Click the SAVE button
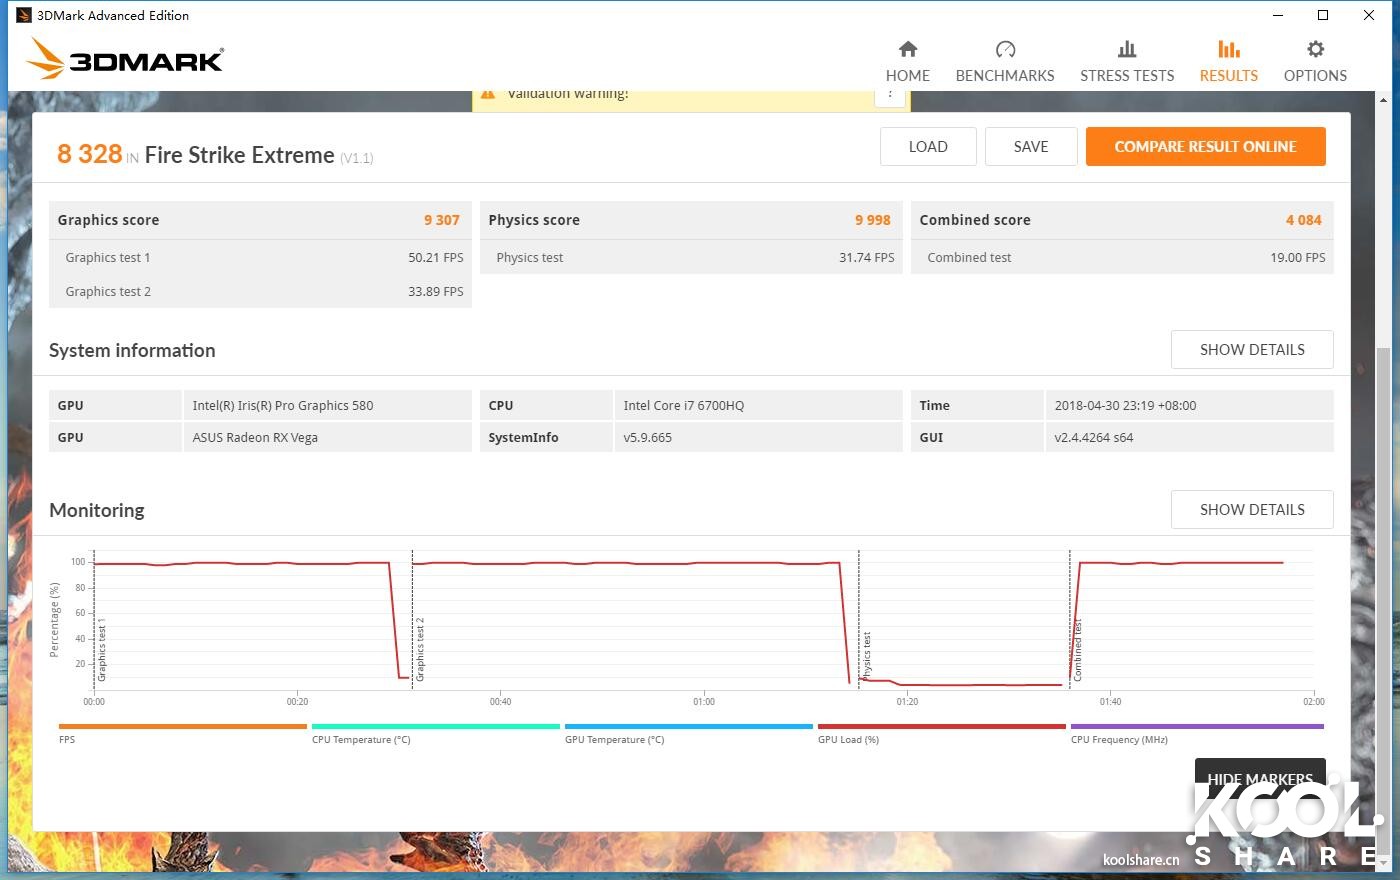This screenshot has height=880, width=1400. pos(1031,146)
